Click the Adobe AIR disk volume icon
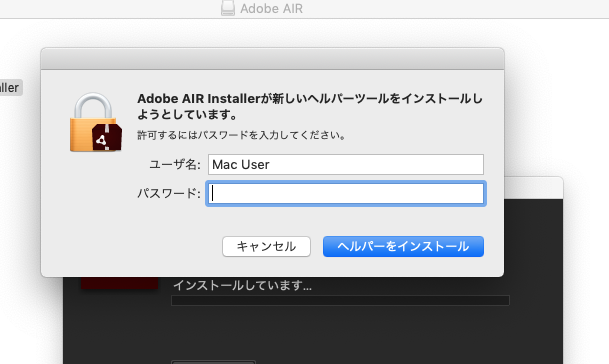The height and width of the screenshot is (364, 609). tap(228, 8)
